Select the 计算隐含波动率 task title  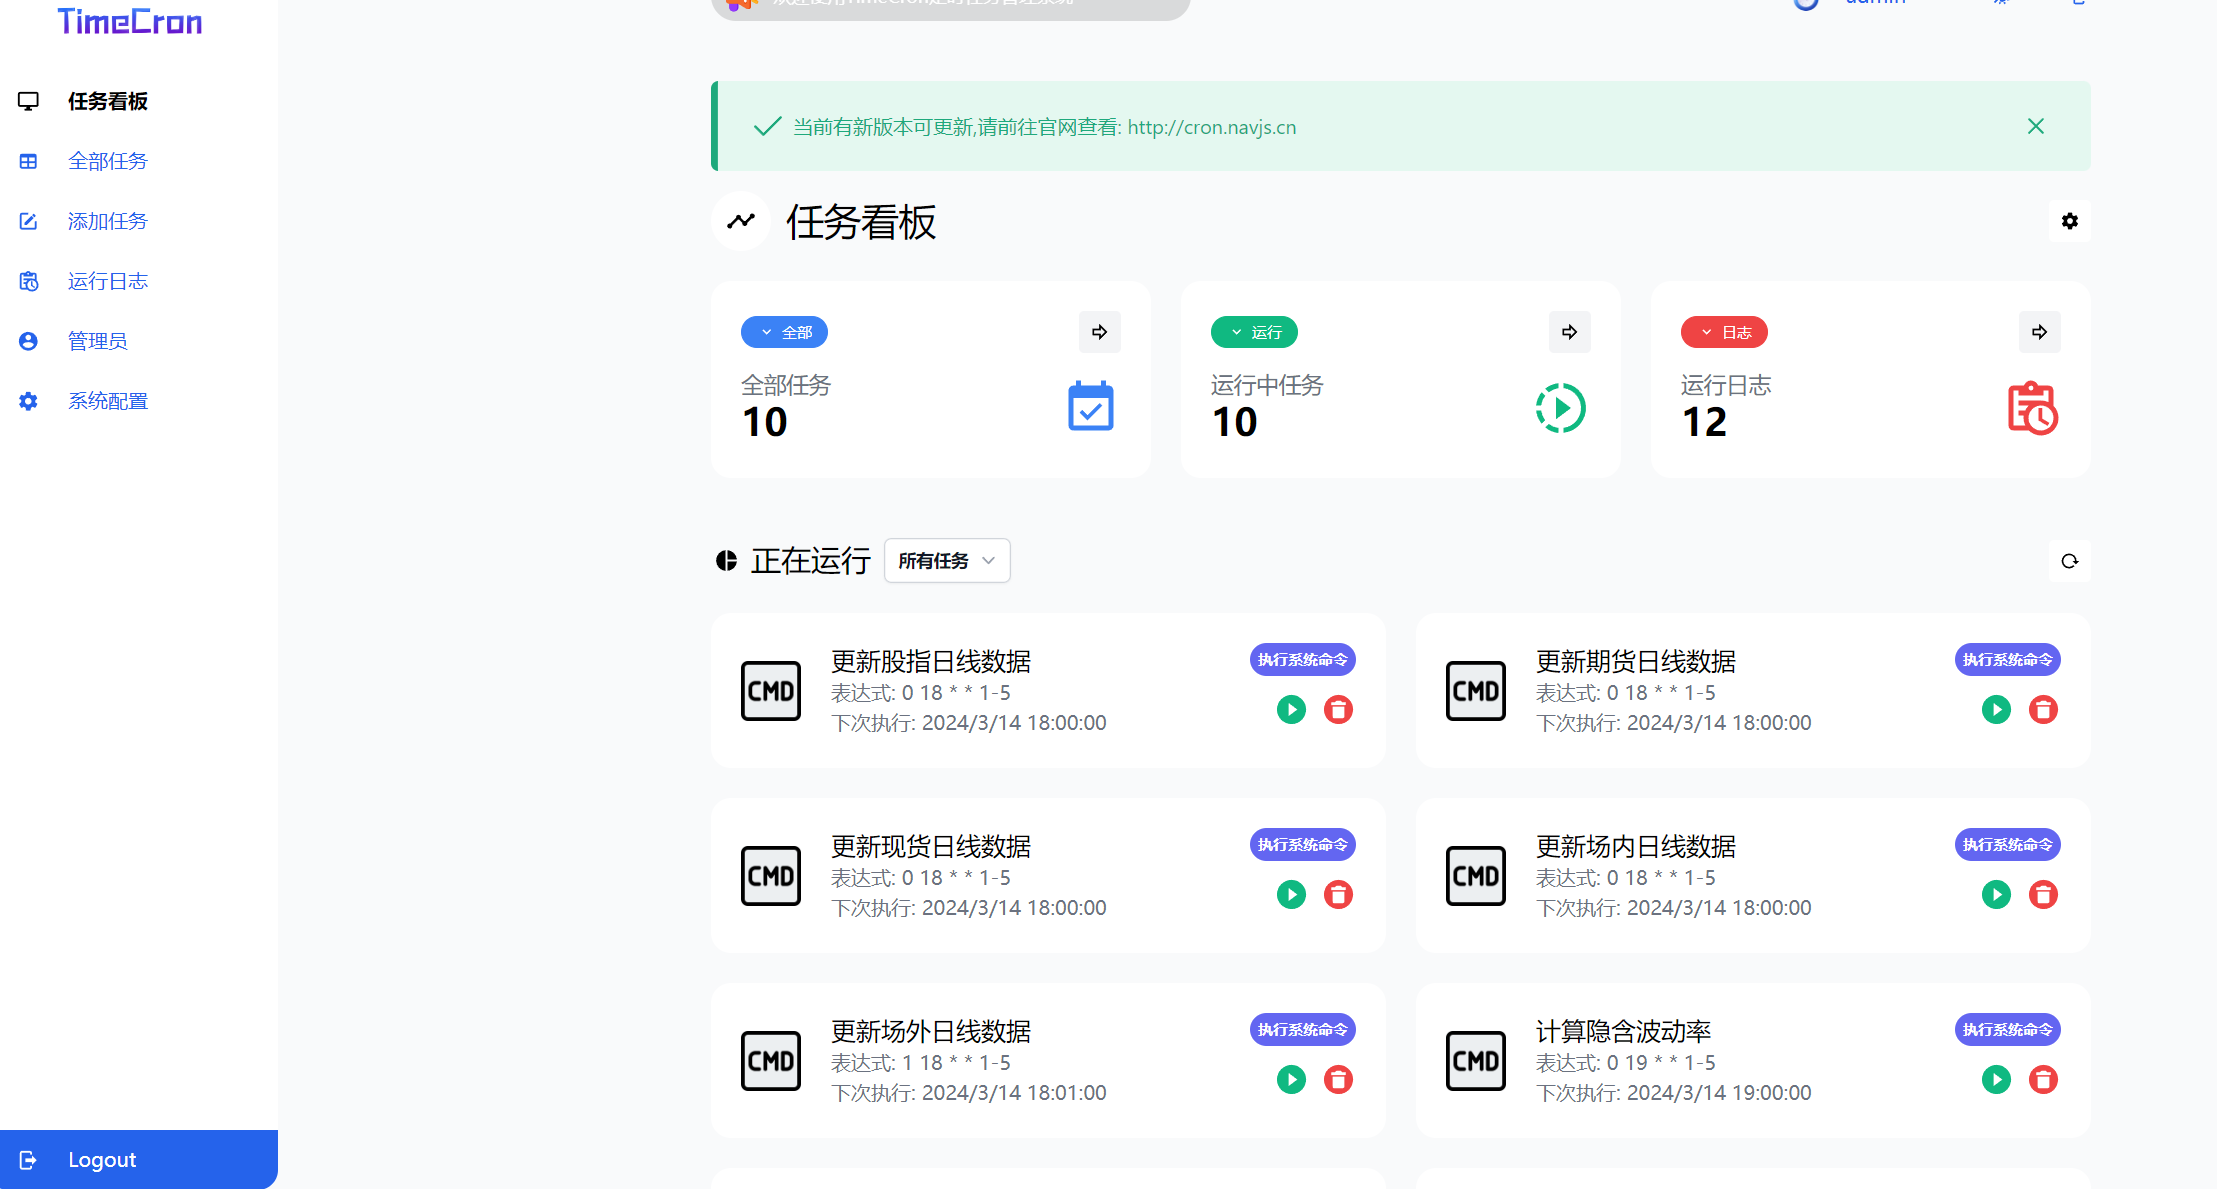click(1624, 1031)
